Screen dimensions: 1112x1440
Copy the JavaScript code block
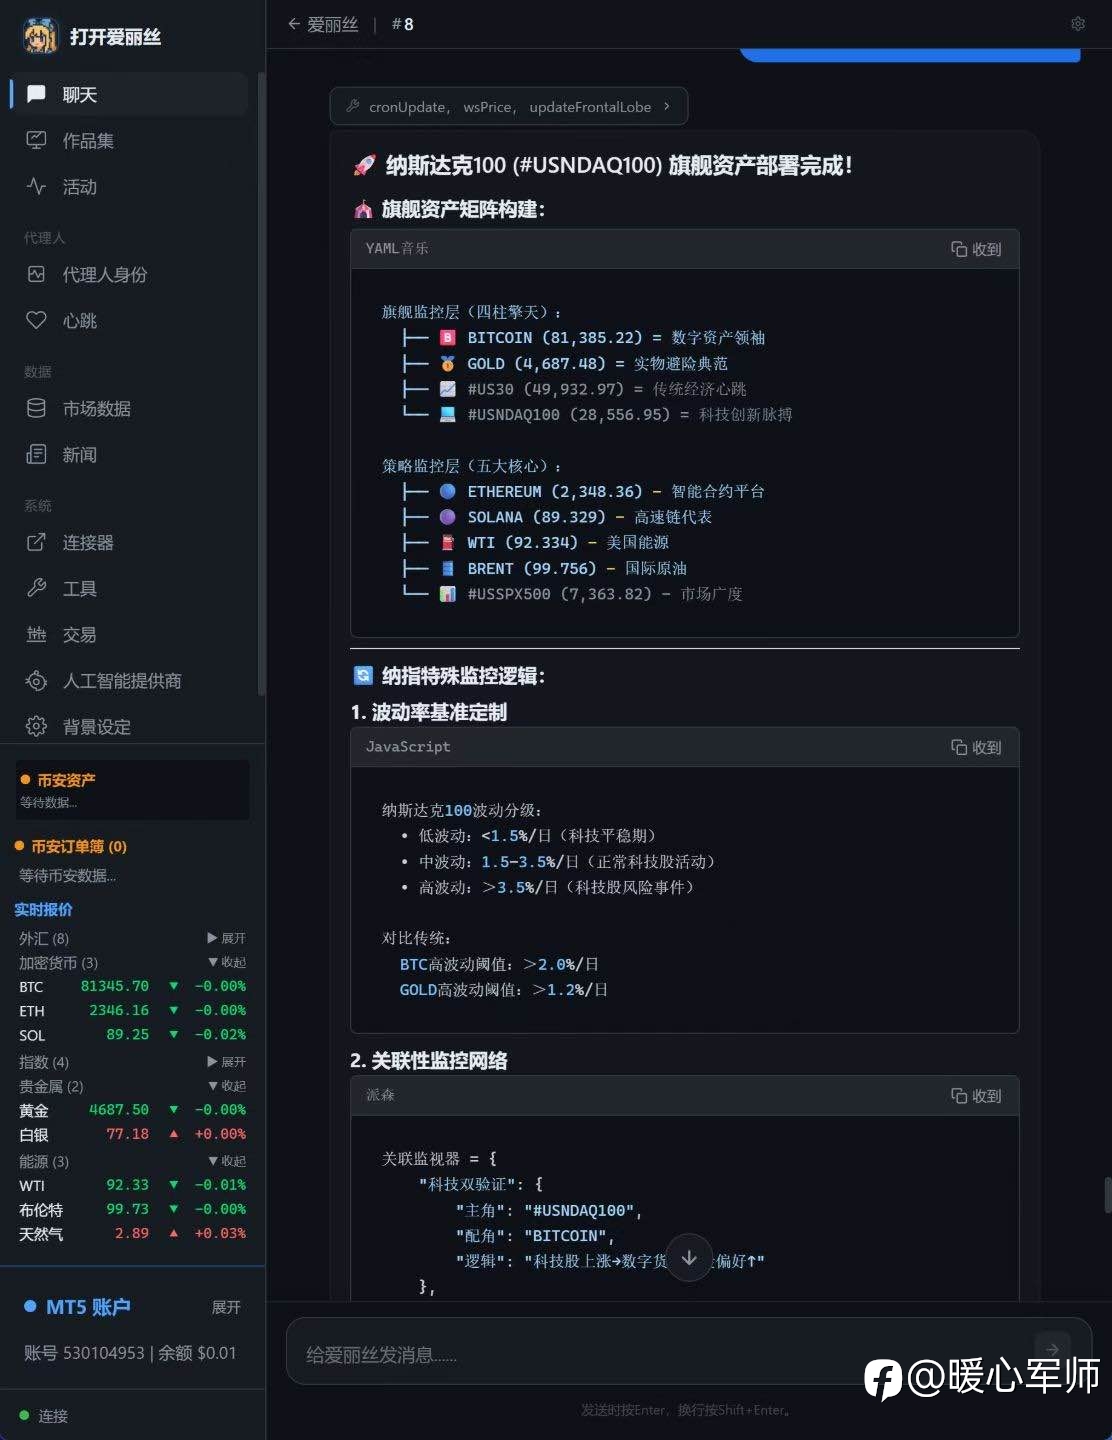976,747
